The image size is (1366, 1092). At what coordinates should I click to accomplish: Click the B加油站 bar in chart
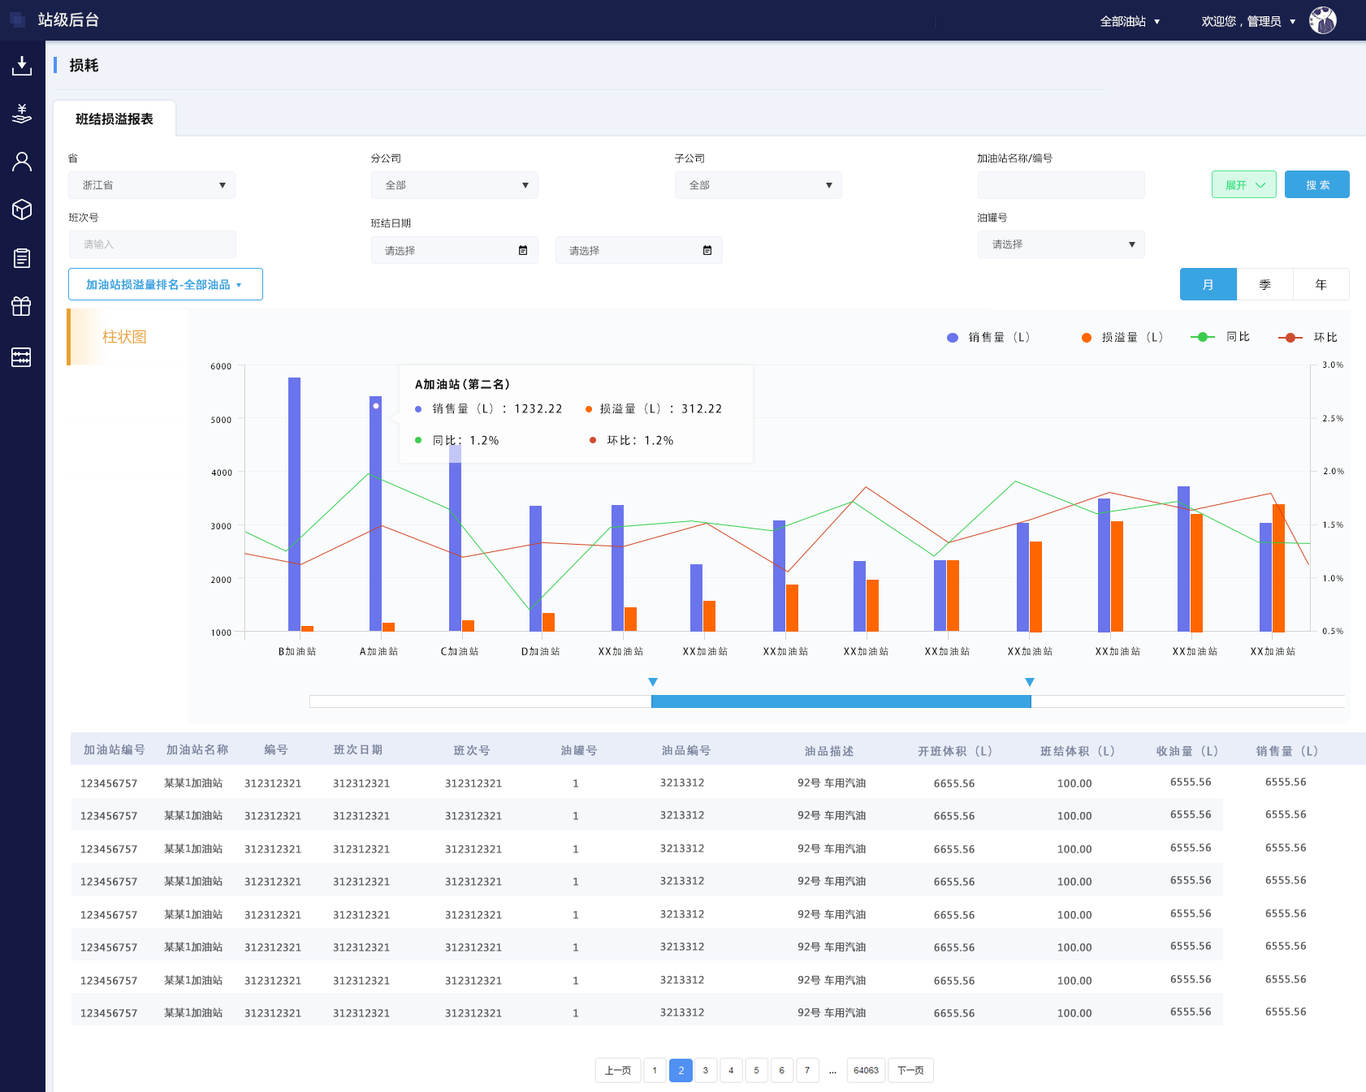click(x=294, y=504)
